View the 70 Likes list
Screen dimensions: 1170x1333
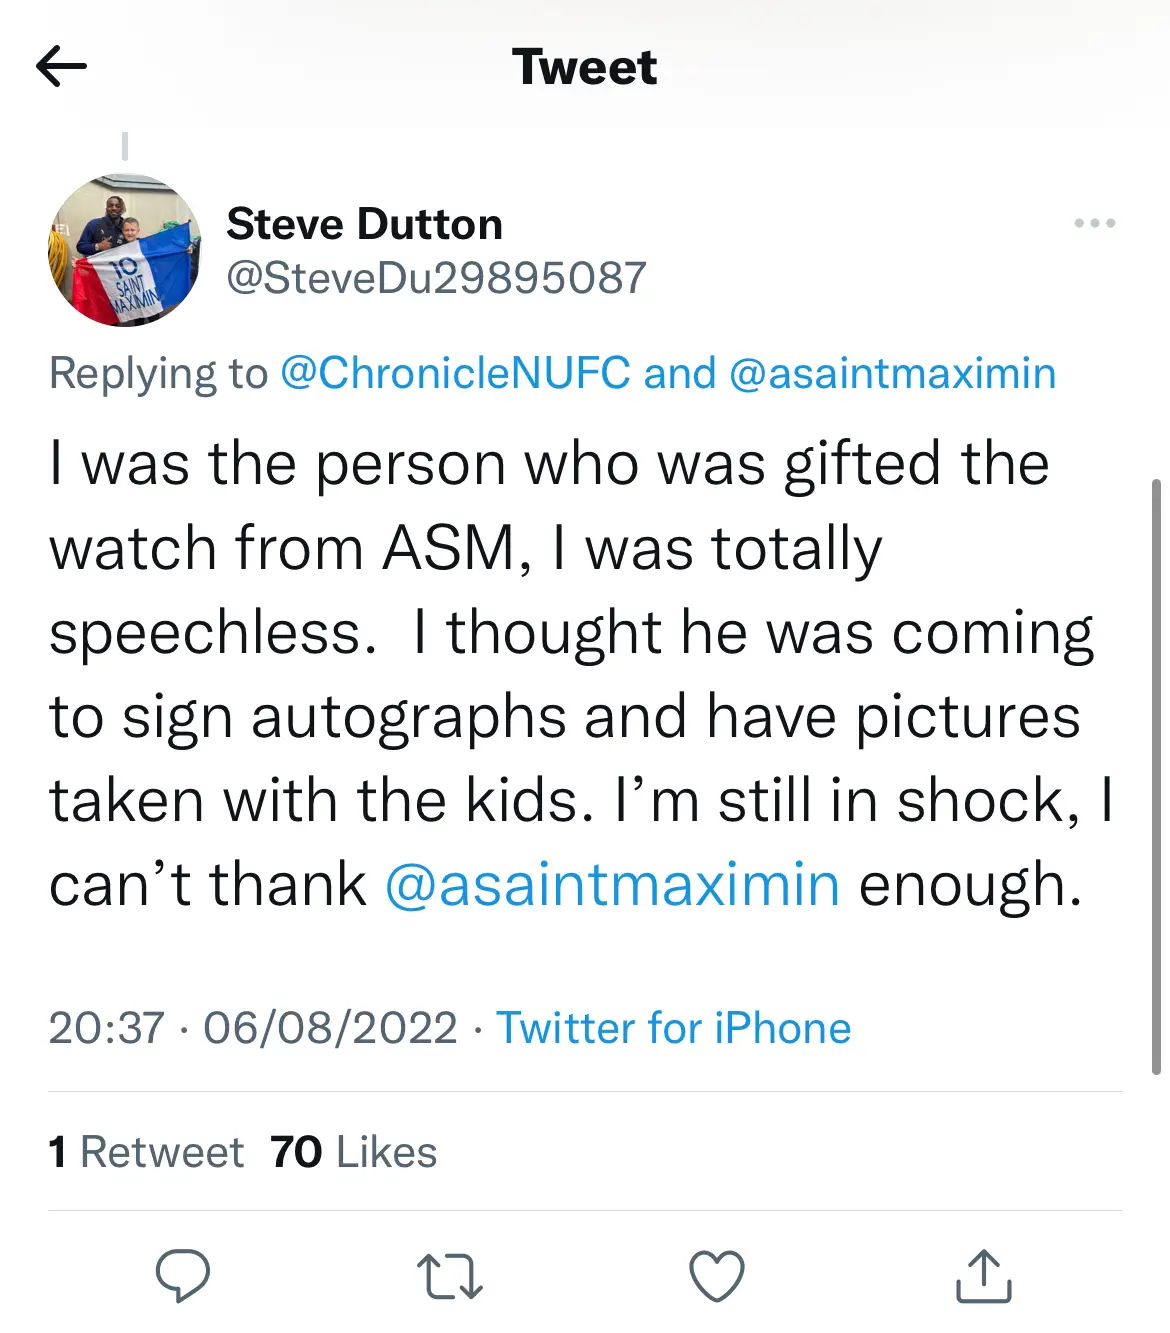coord(353,1152)
